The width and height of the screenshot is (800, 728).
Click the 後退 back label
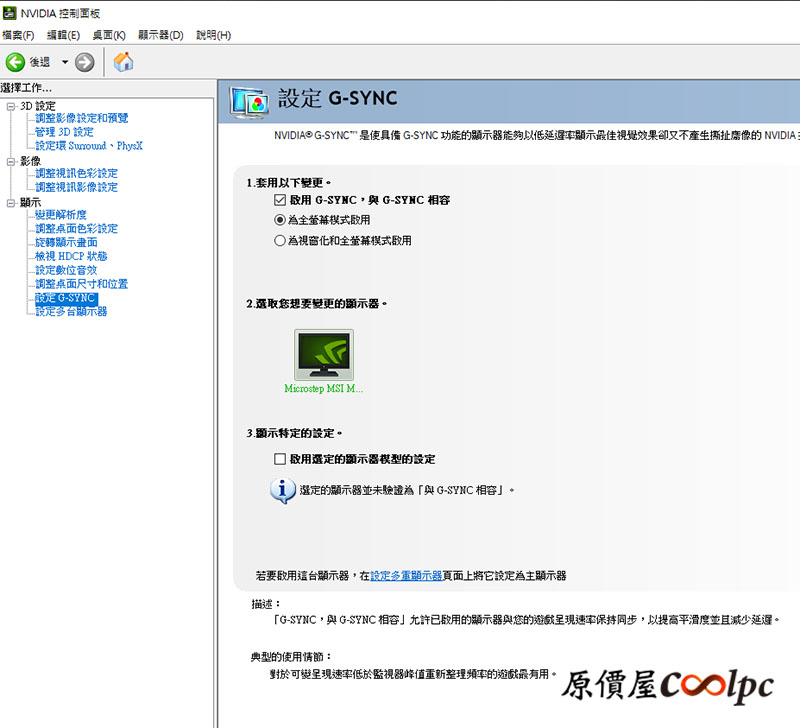point(40,62)
